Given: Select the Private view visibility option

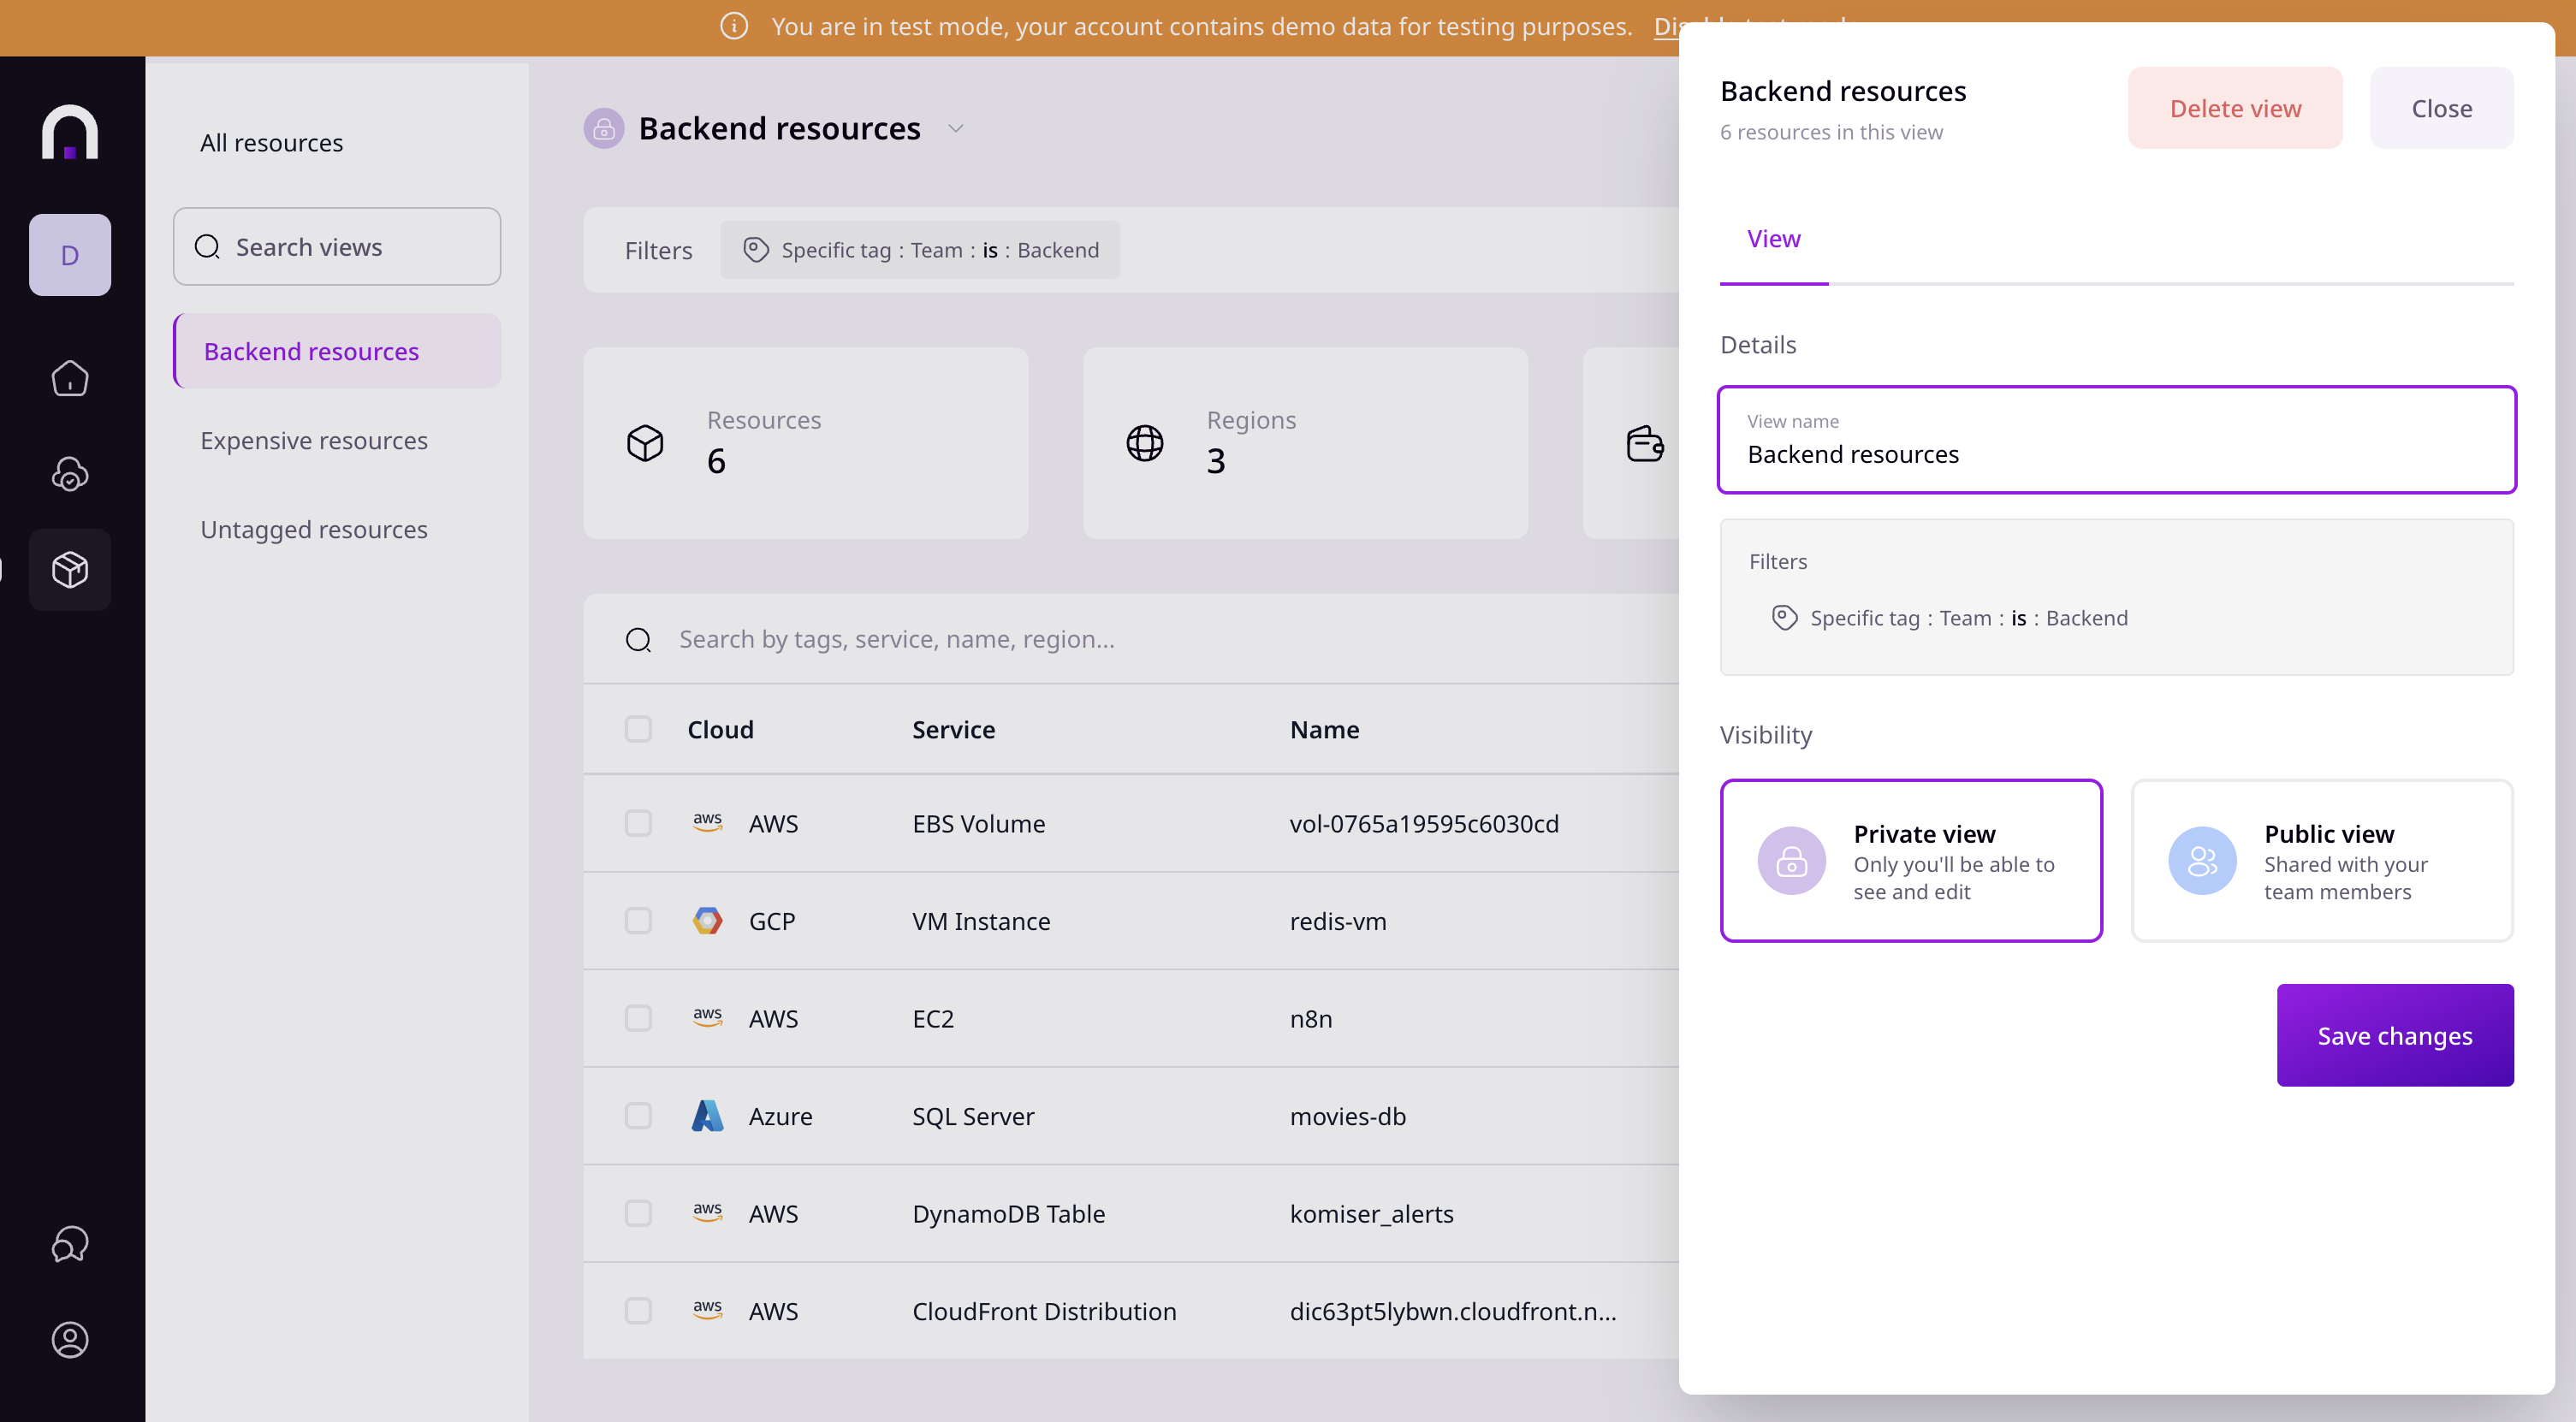Looking at the screenshot, I should click(x=1910, y=861).
